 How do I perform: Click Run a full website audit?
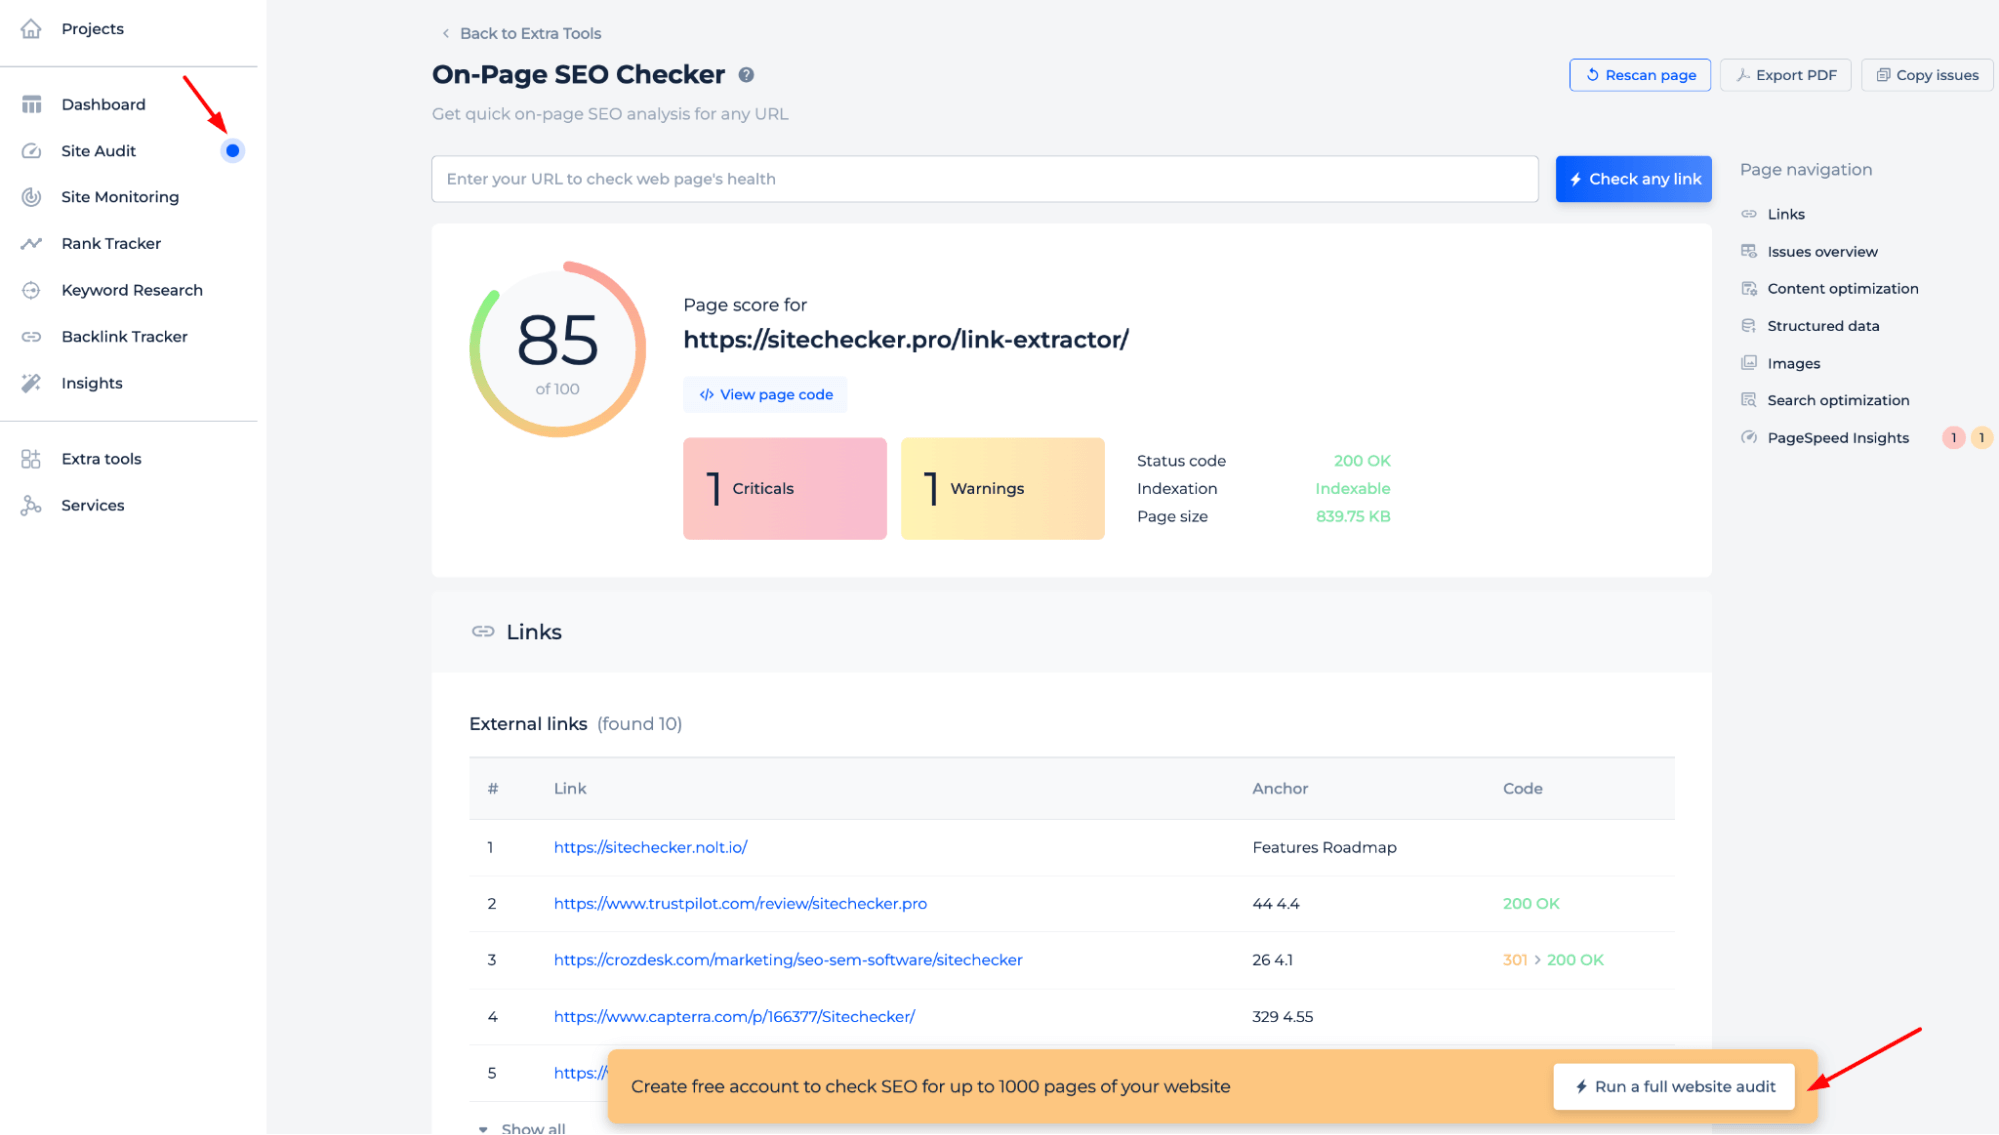coord(1674,1086)
